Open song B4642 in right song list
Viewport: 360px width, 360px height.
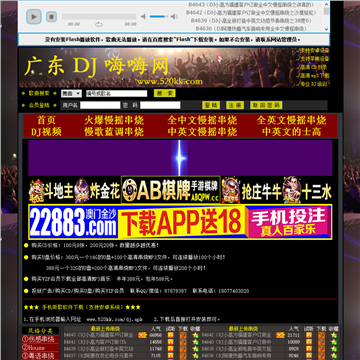coord(237,335)
